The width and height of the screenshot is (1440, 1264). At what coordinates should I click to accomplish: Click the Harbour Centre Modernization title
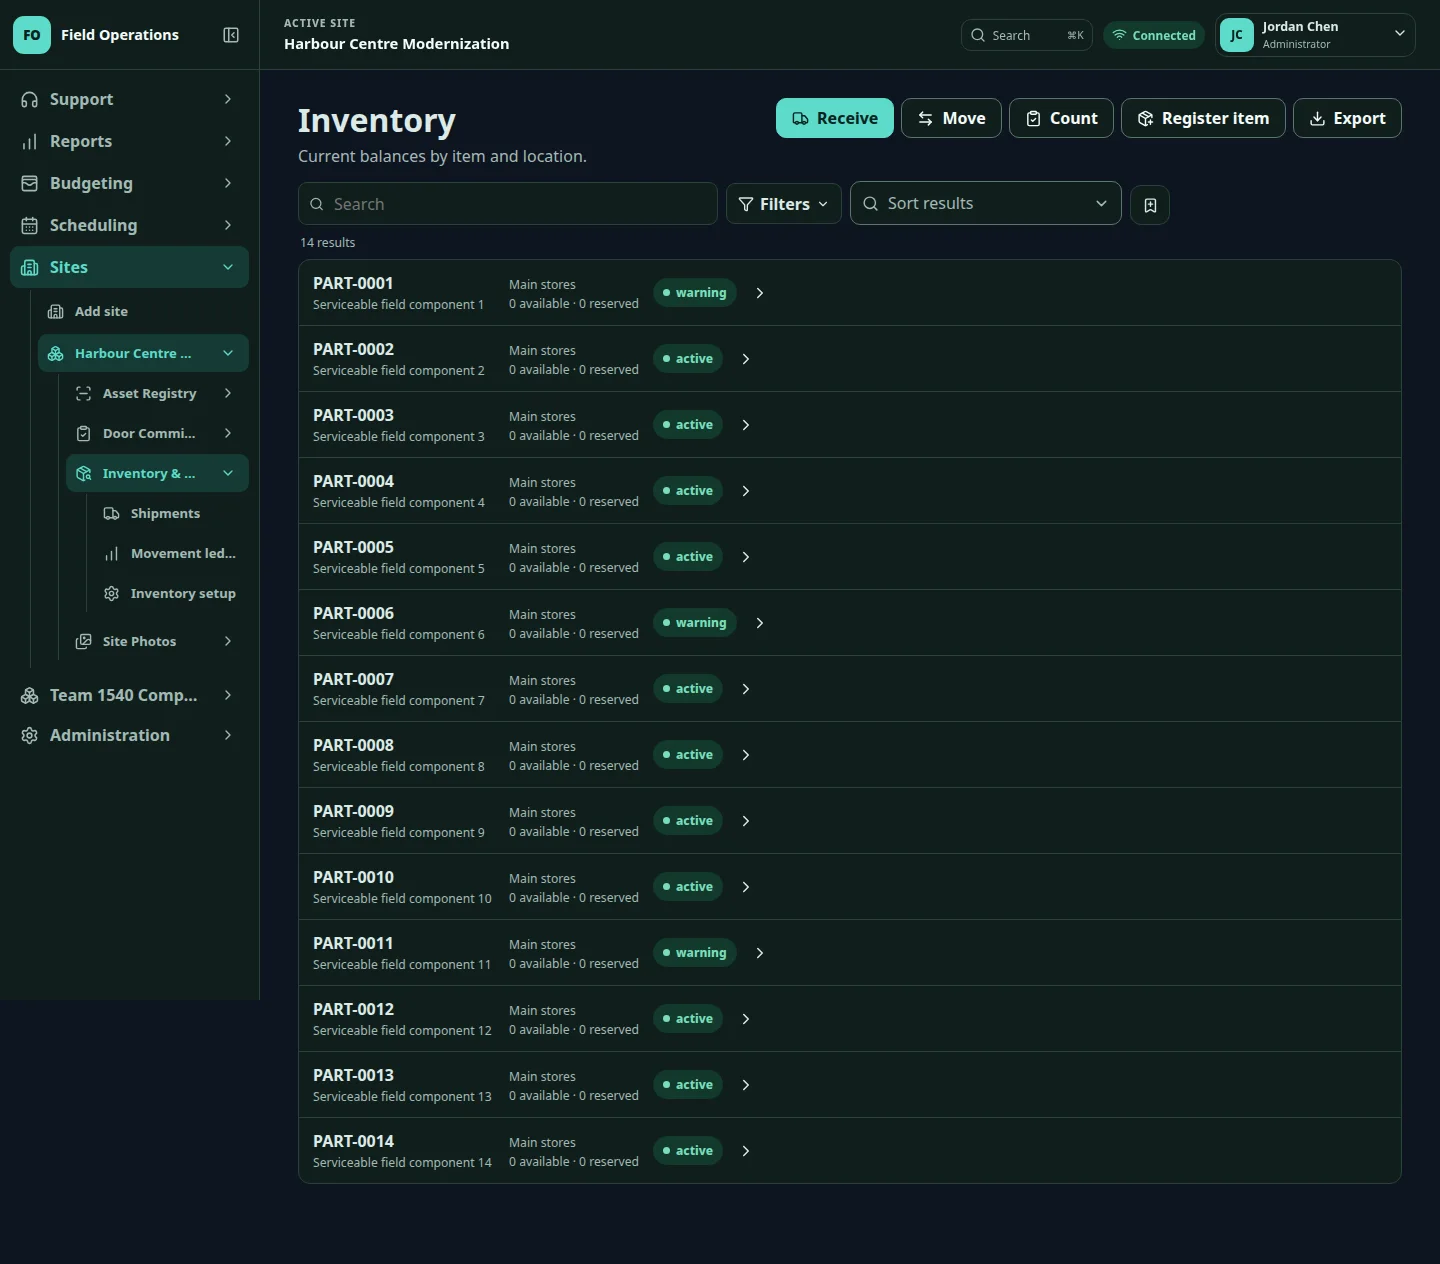pos(396,44)
